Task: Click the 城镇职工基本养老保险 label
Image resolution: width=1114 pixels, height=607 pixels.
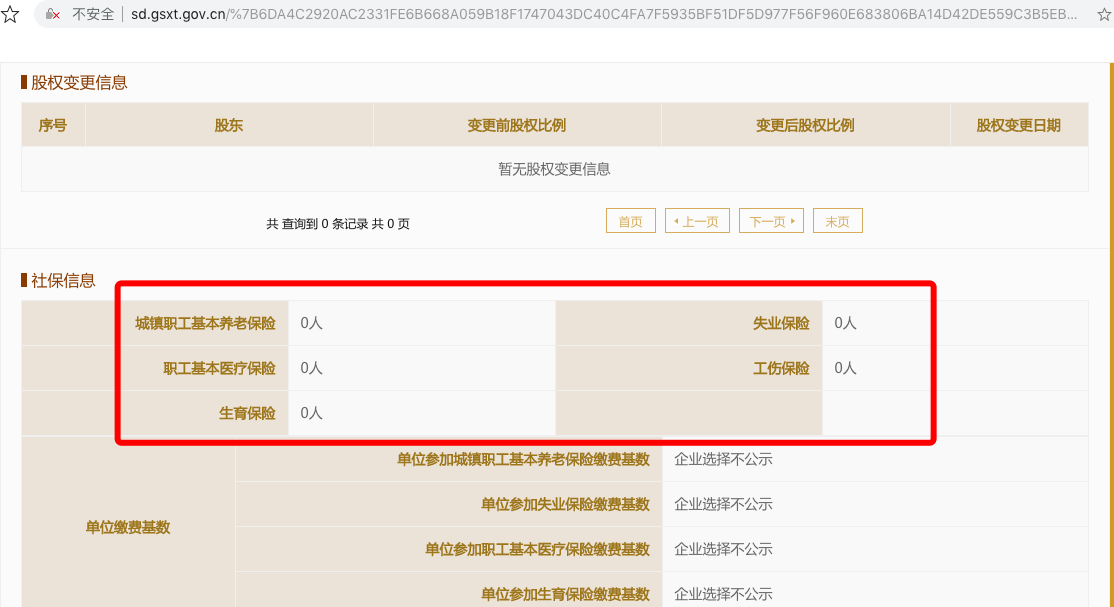Action: [205, 323]
